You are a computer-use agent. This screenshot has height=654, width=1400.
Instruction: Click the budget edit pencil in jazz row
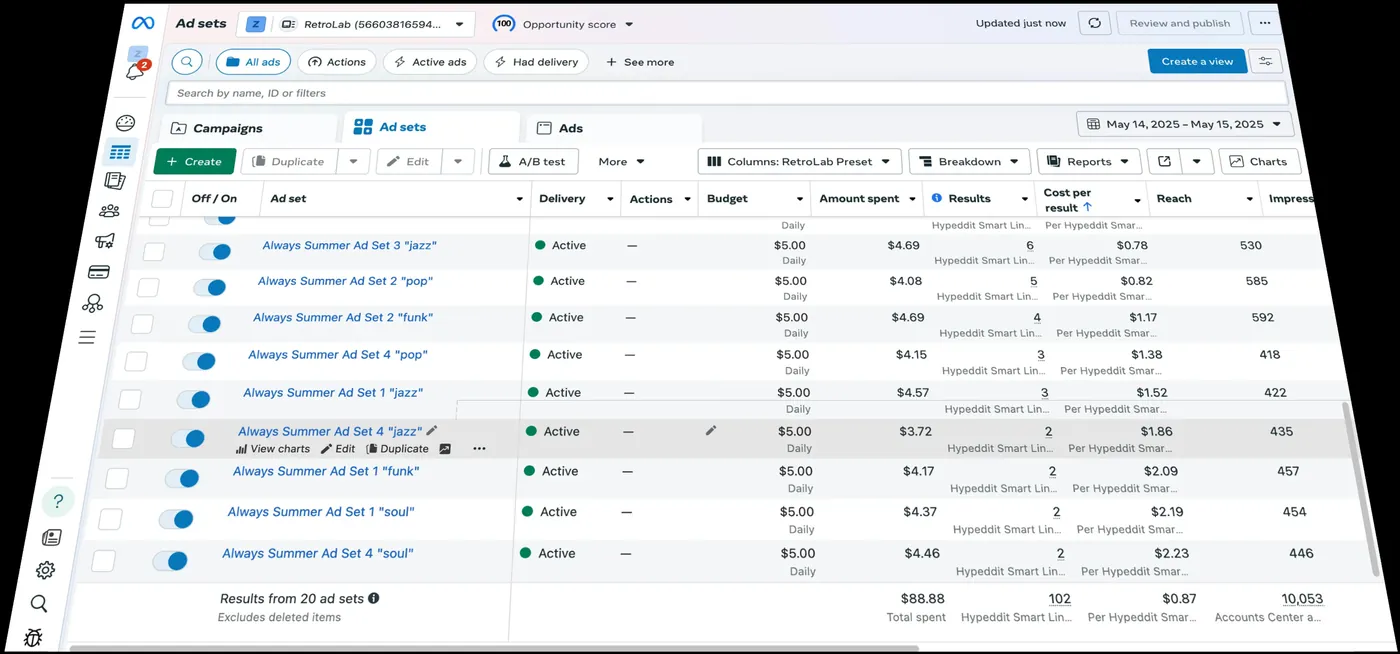coord(711,430)
